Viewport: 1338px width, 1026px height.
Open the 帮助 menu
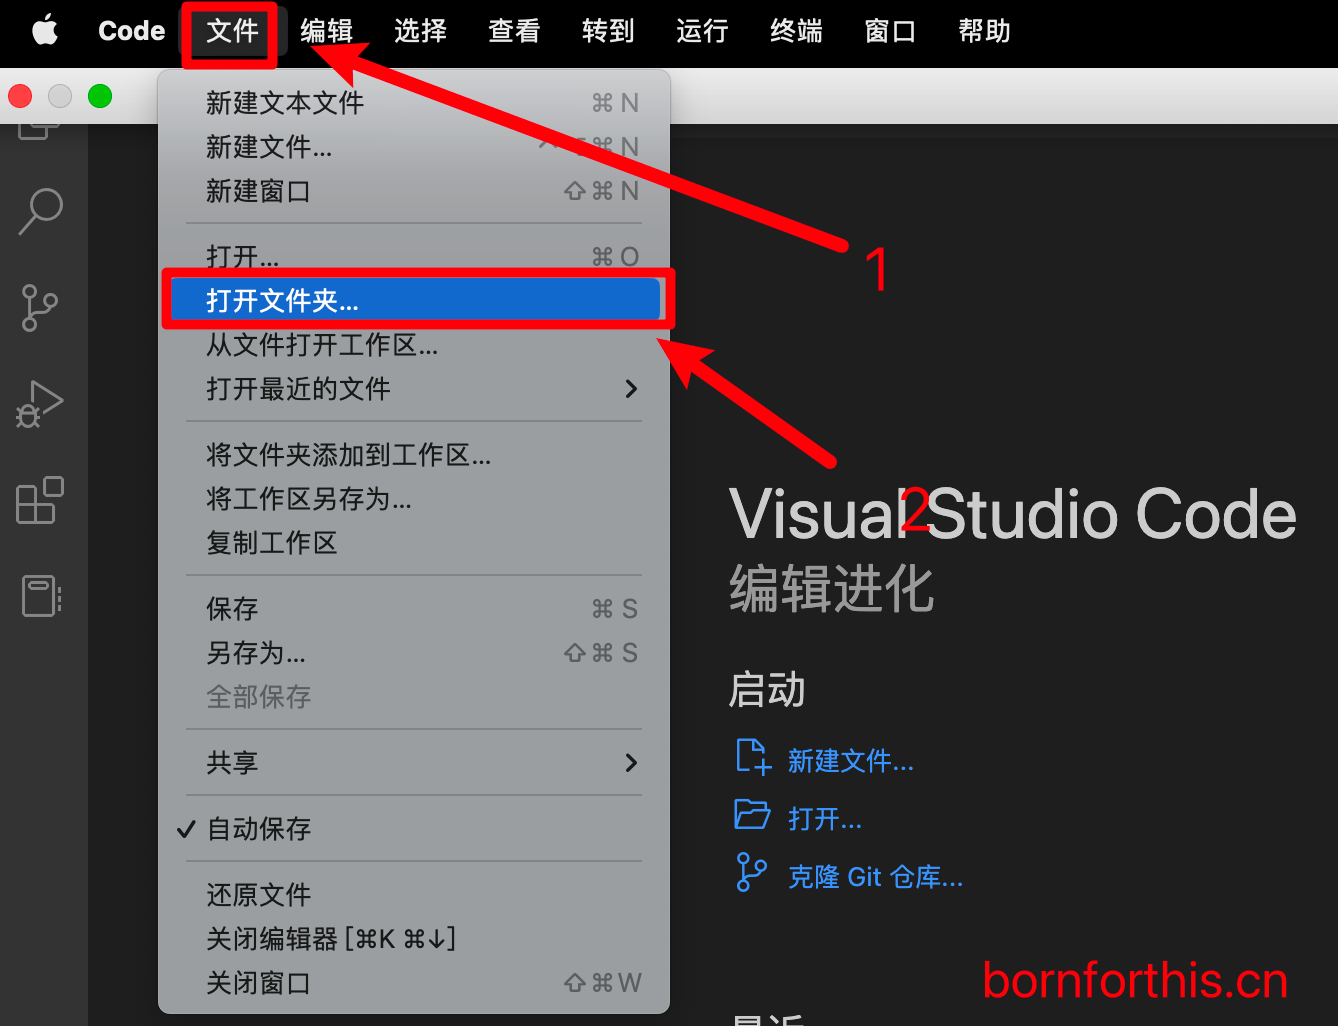pyautogui.click(x=984, y=31)
